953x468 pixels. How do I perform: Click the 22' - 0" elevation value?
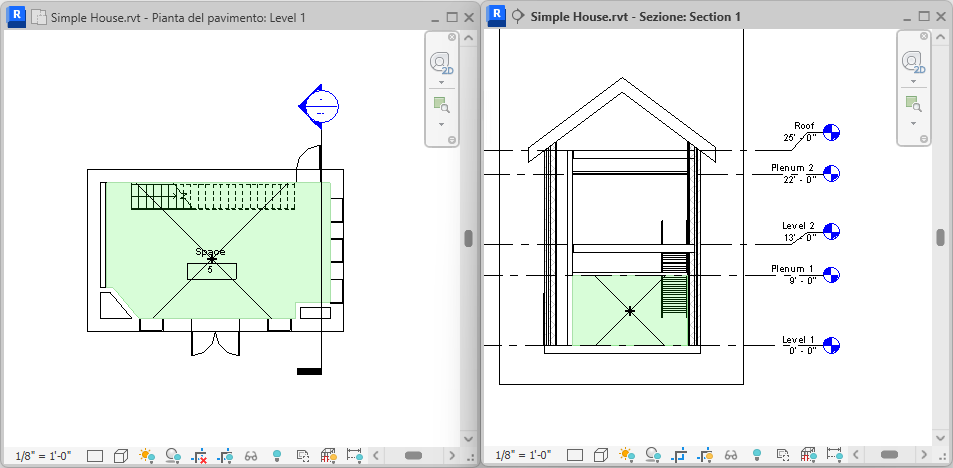click(798, 180)
